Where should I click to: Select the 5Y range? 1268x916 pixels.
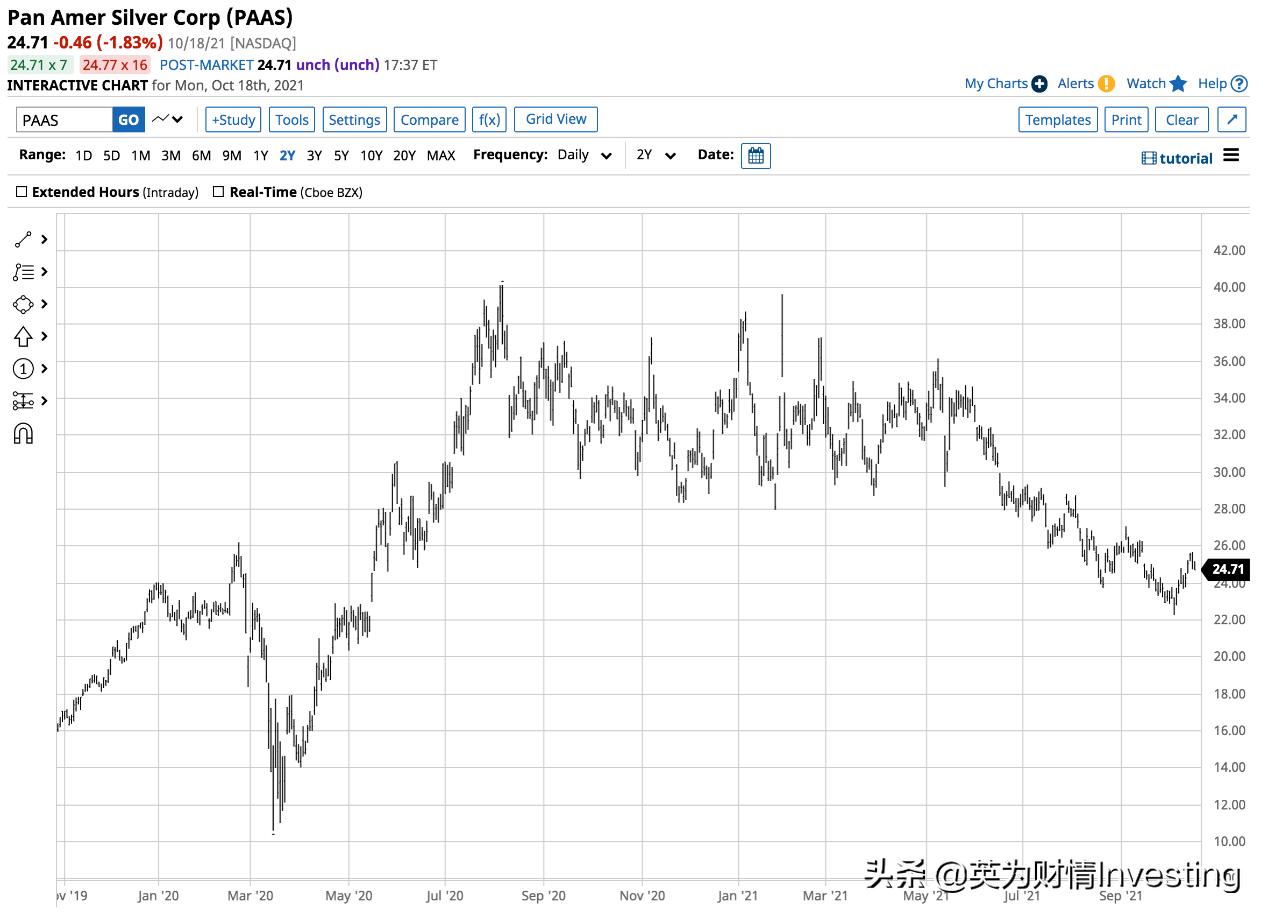pos(341,156)
